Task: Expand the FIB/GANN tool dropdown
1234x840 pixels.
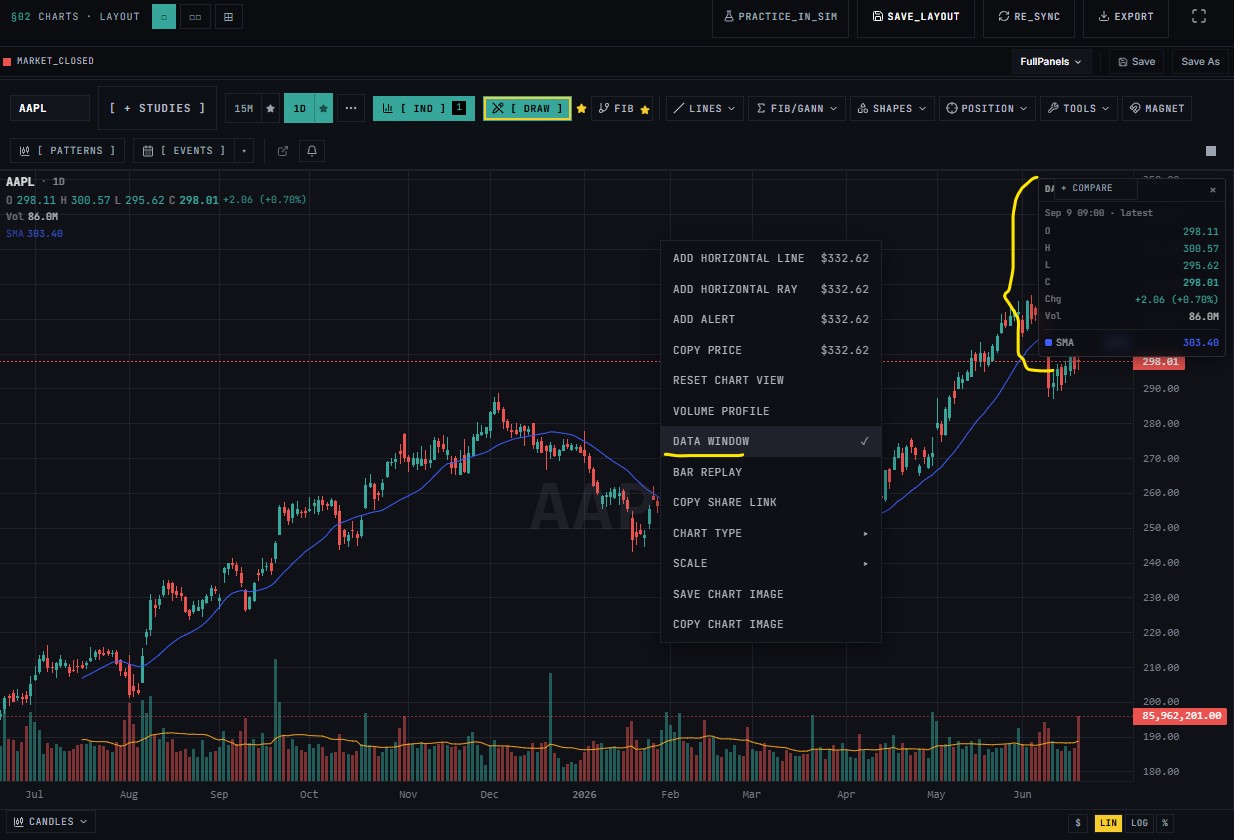Action: click(x=796, y=108)
